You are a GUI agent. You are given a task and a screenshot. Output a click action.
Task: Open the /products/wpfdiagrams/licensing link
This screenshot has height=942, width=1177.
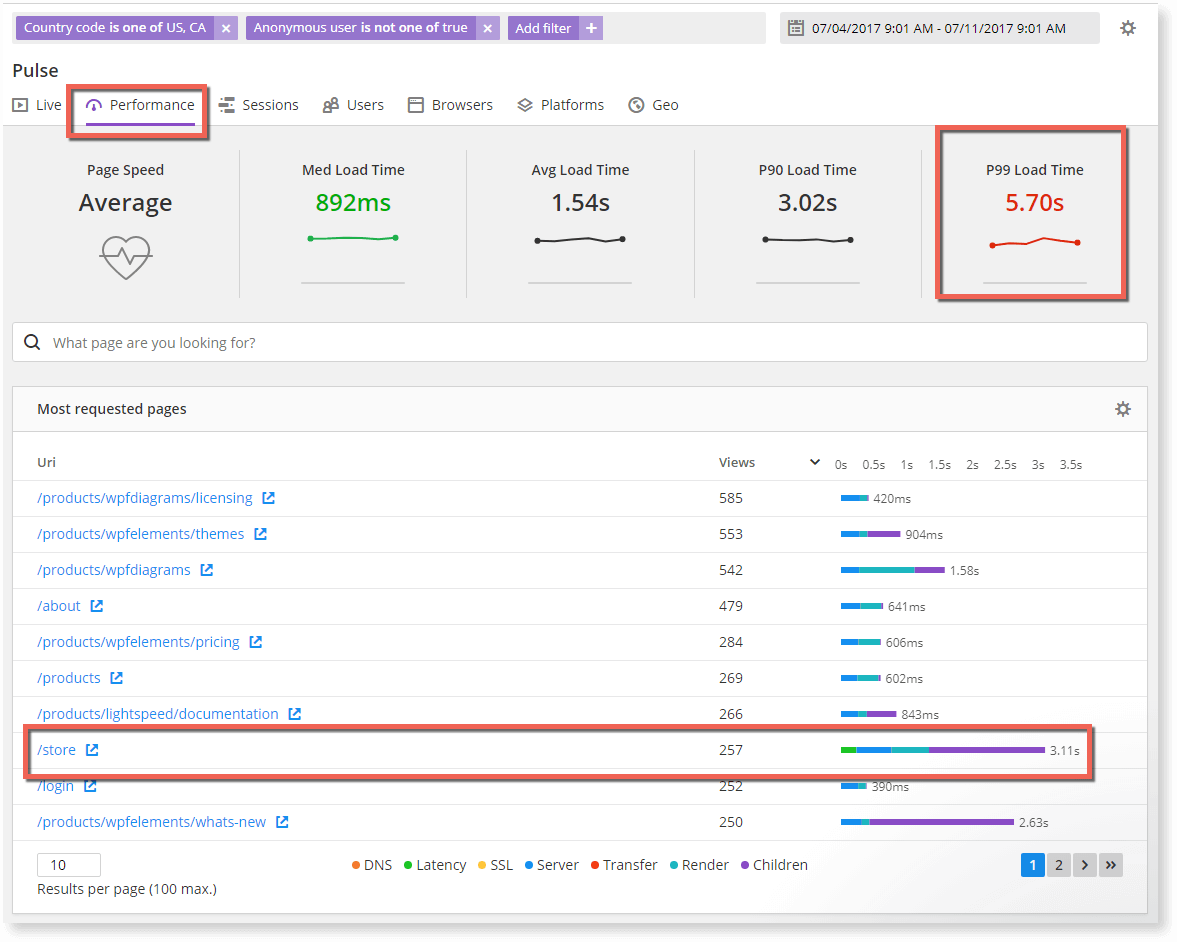(x=145, y=497)
